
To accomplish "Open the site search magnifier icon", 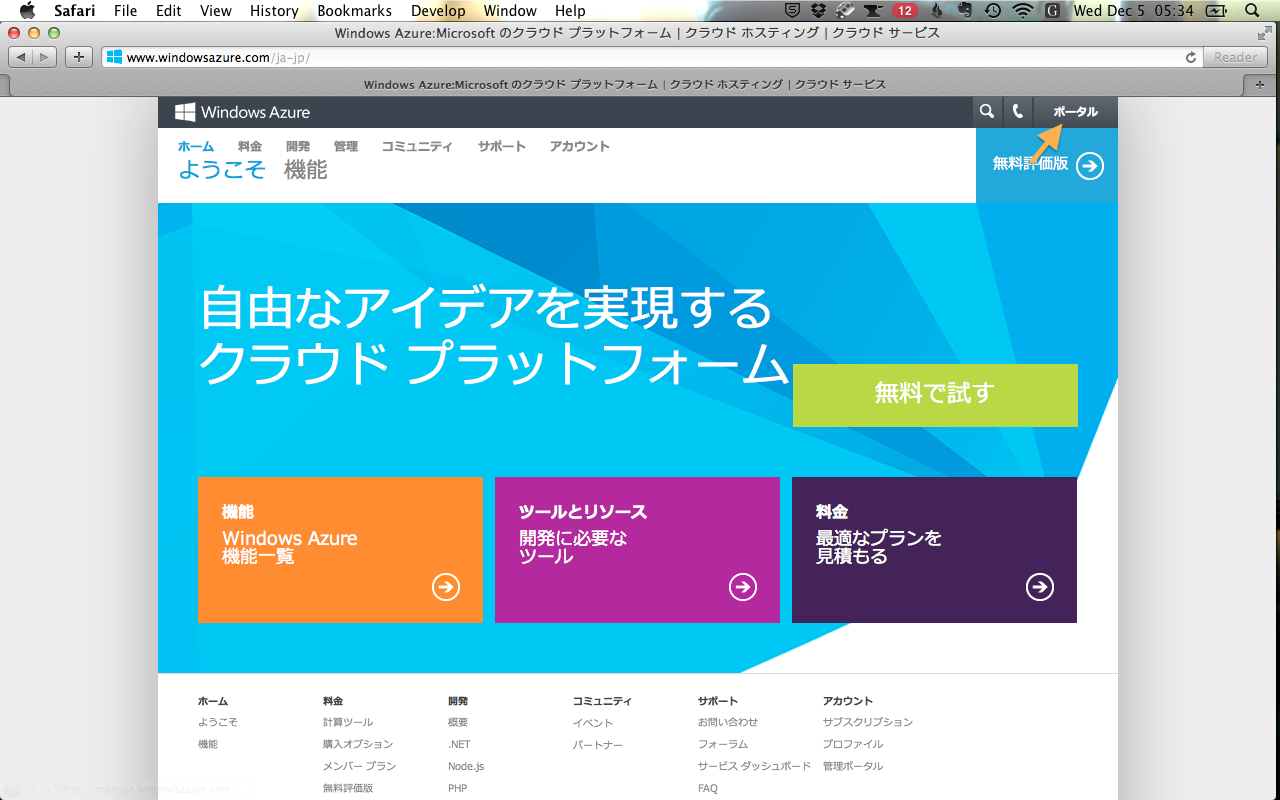I will 987,112.
